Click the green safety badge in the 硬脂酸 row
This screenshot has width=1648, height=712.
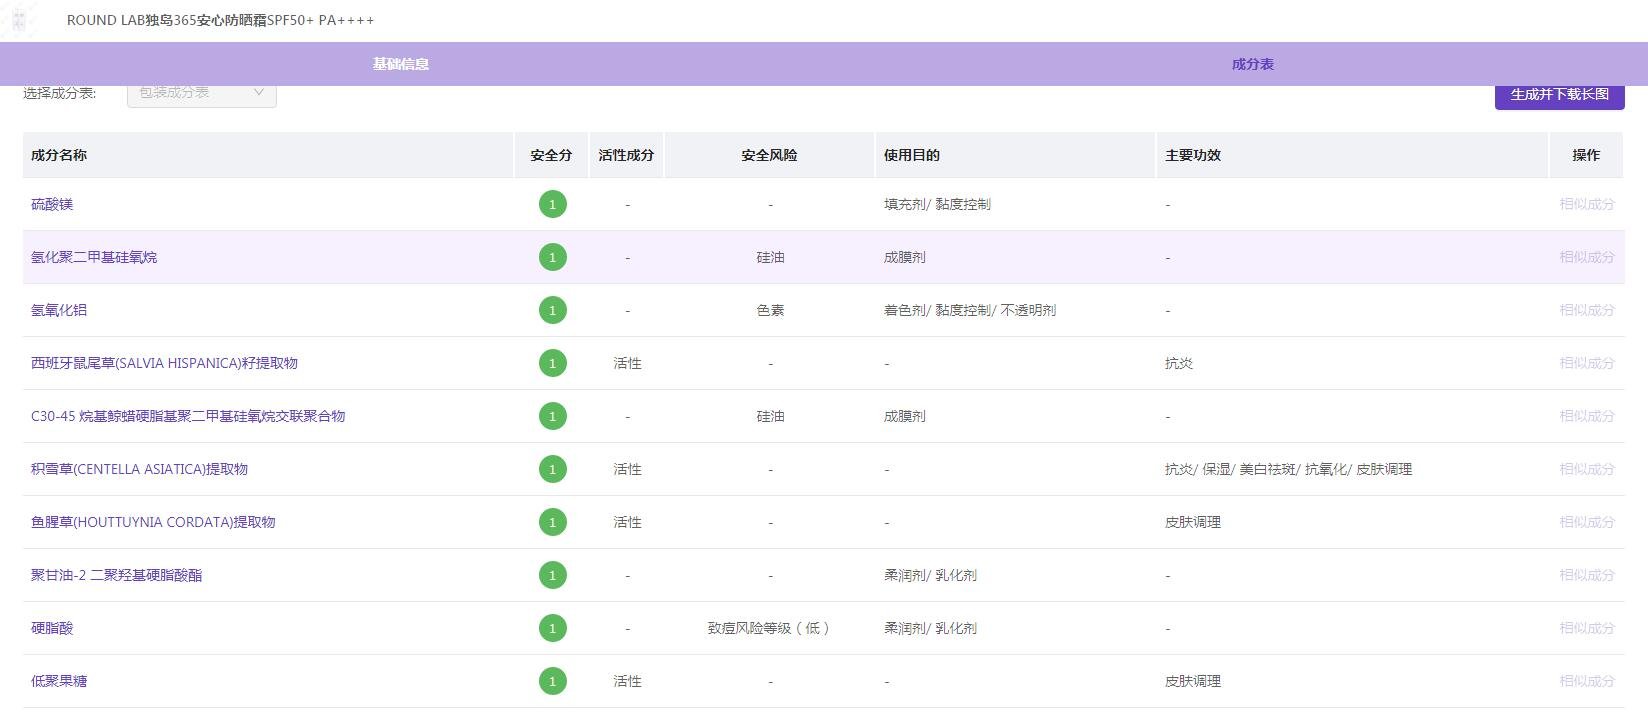point(552,628)
